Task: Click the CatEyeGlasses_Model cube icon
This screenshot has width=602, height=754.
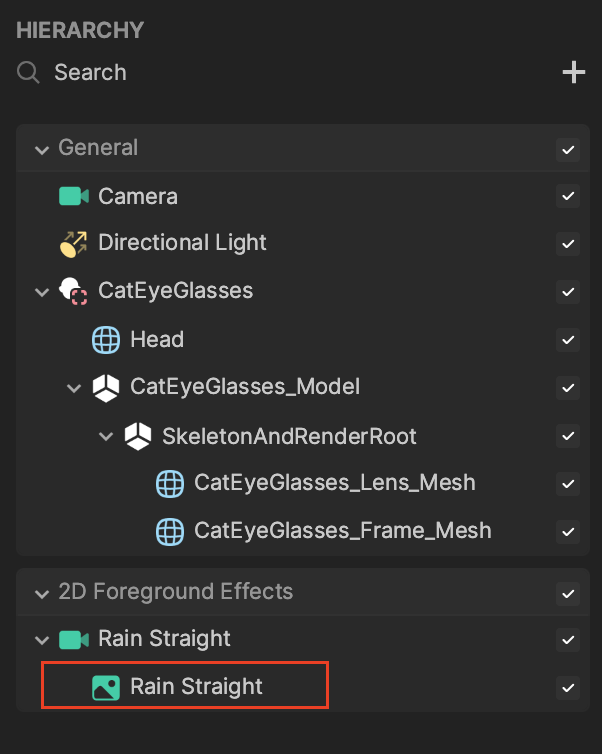Action: (x=106, y=388)
